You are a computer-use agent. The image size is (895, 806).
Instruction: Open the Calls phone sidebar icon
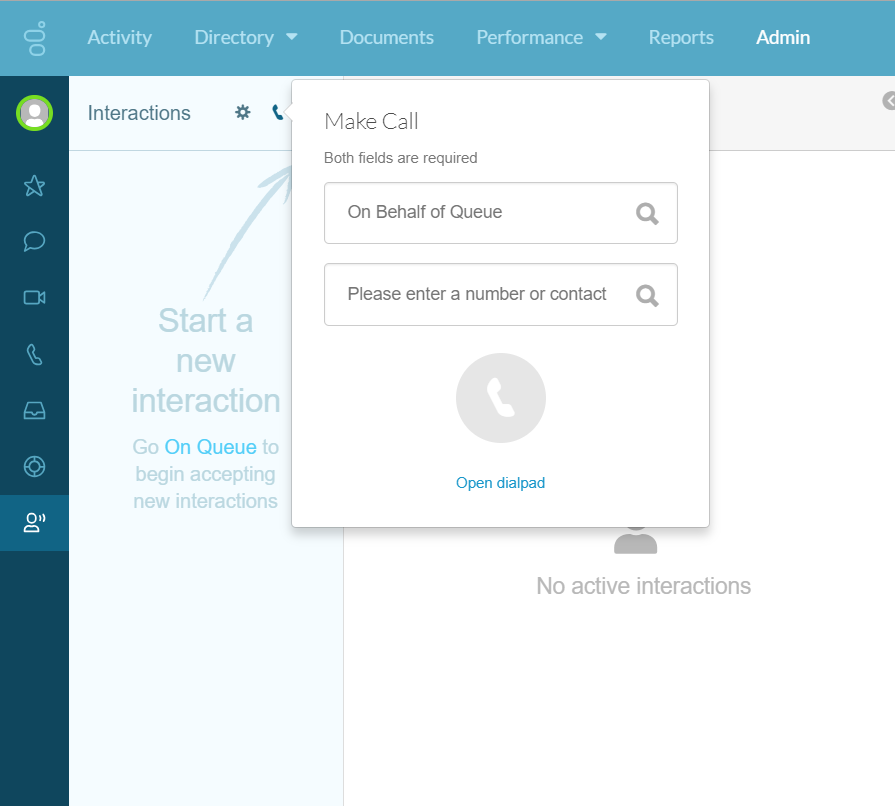click(34, 354)
